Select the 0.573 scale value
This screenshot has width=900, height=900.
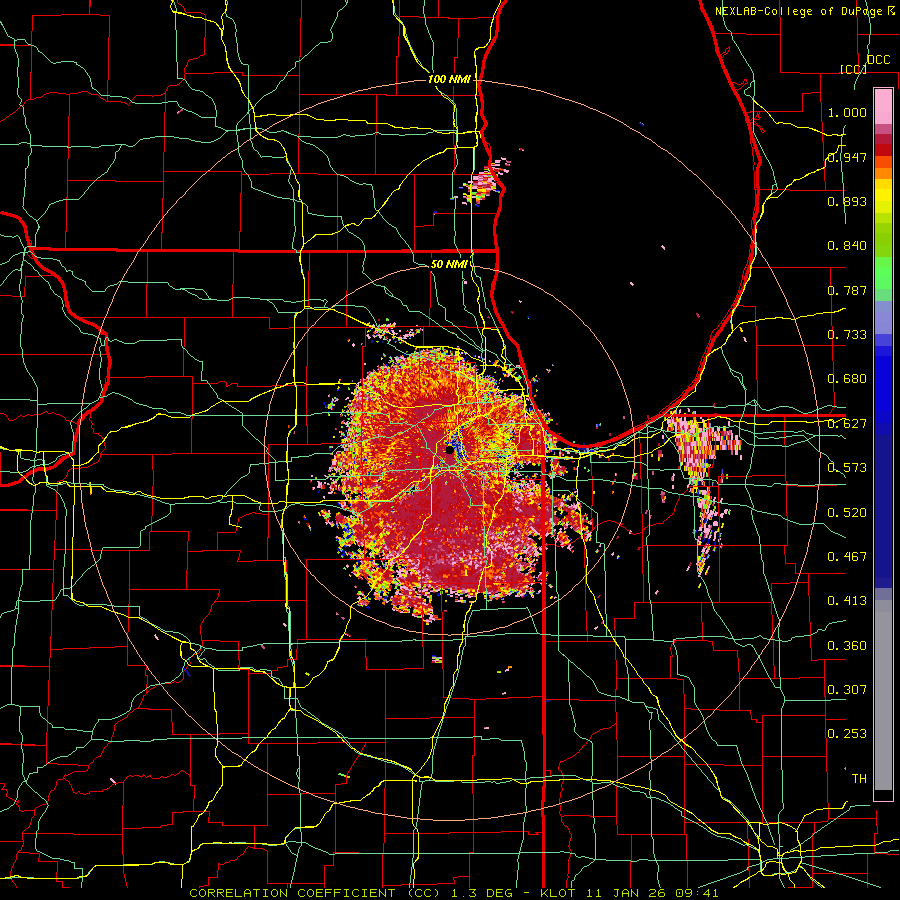point(847,468)
